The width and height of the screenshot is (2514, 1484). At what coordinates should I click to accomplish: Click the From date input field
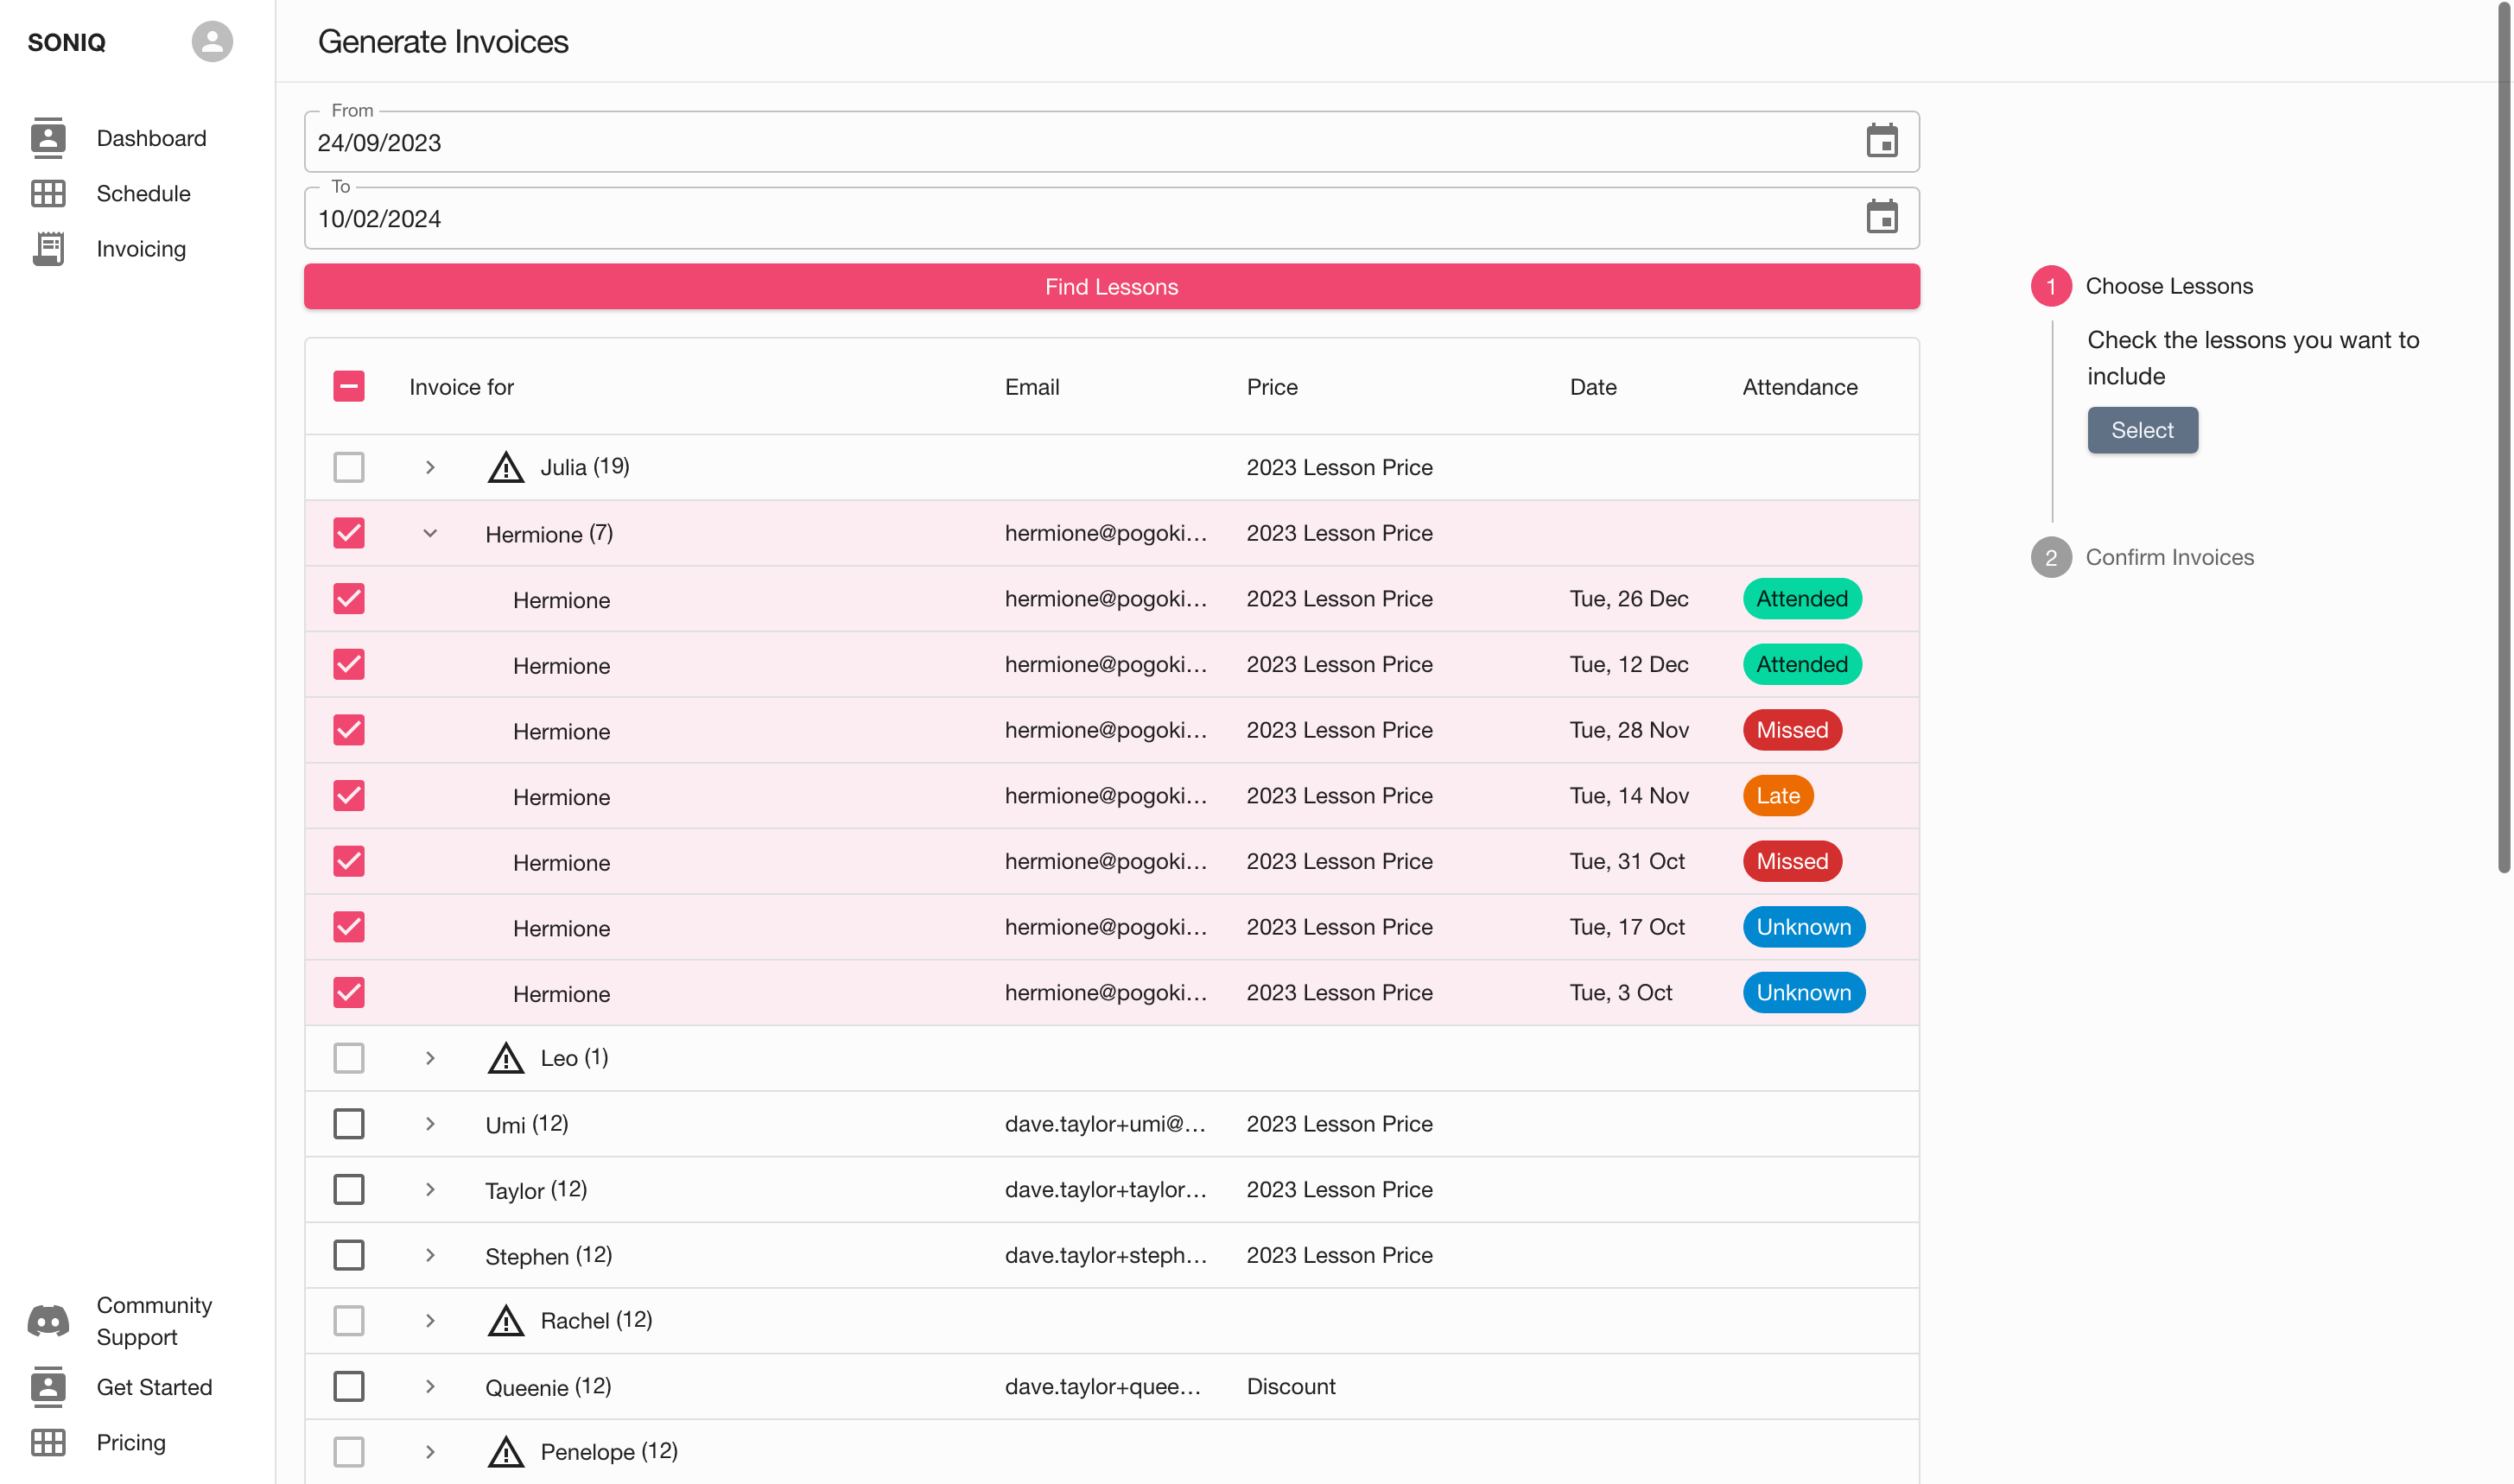[x=1111, y=142]
